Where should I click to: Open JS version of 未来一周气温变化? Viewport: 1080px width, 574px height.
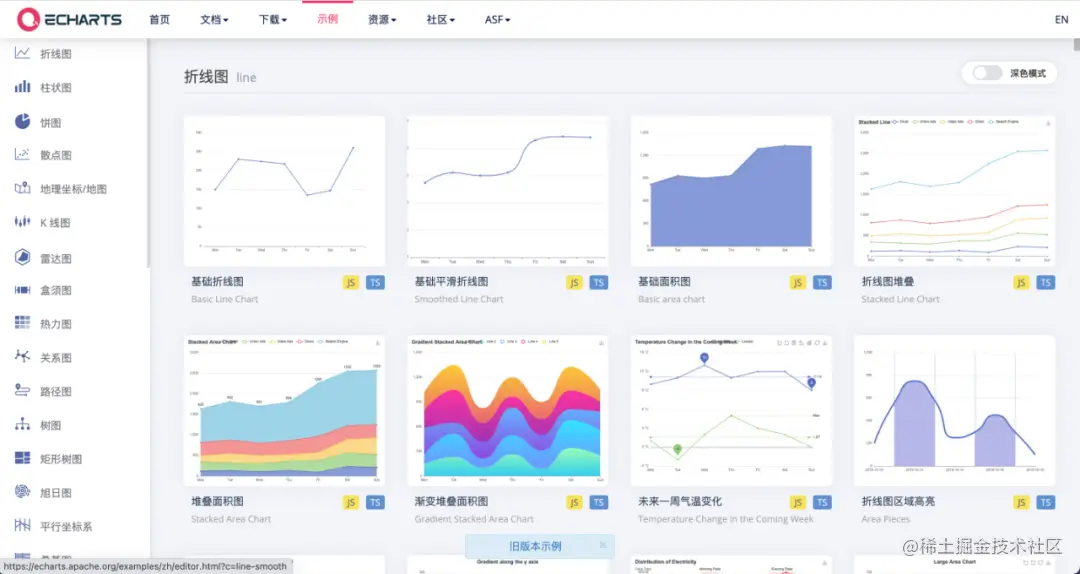[x=798, y=502]
